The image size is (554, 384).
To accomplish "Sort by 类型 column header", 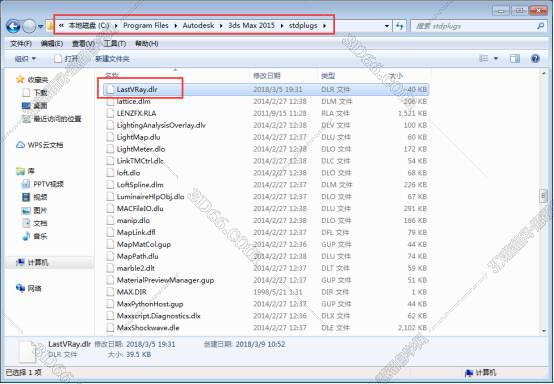I will (328, 76).
